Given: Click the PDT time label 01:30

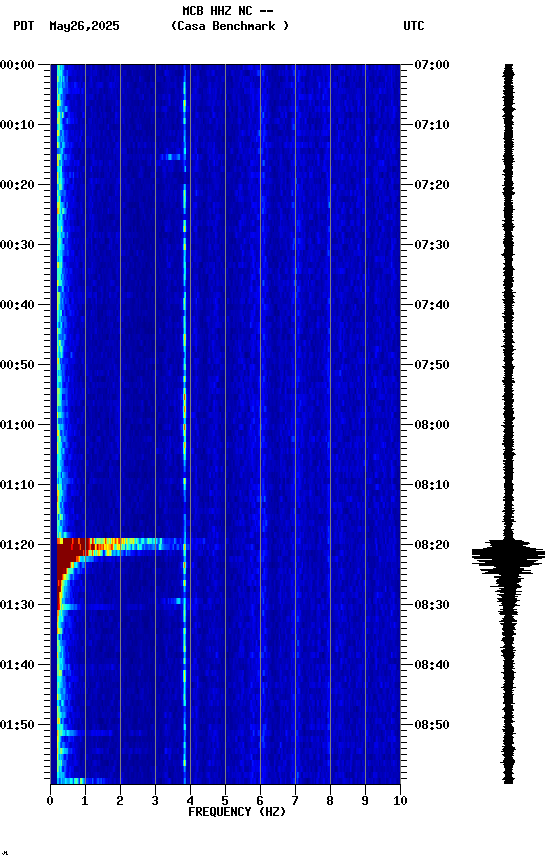Looking at the screenshot, I should pyautogui.click(x=17, y=605).
